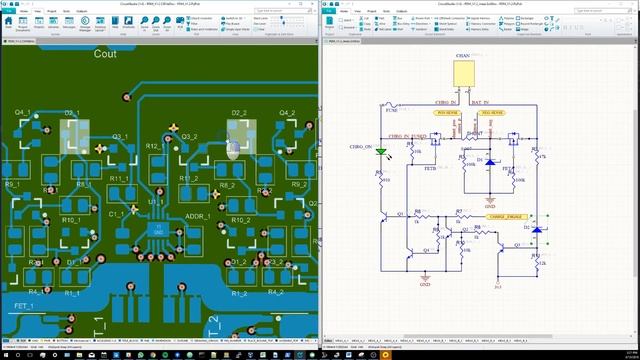
Task: Select the Port tool
Action: [x=398, y=29]
